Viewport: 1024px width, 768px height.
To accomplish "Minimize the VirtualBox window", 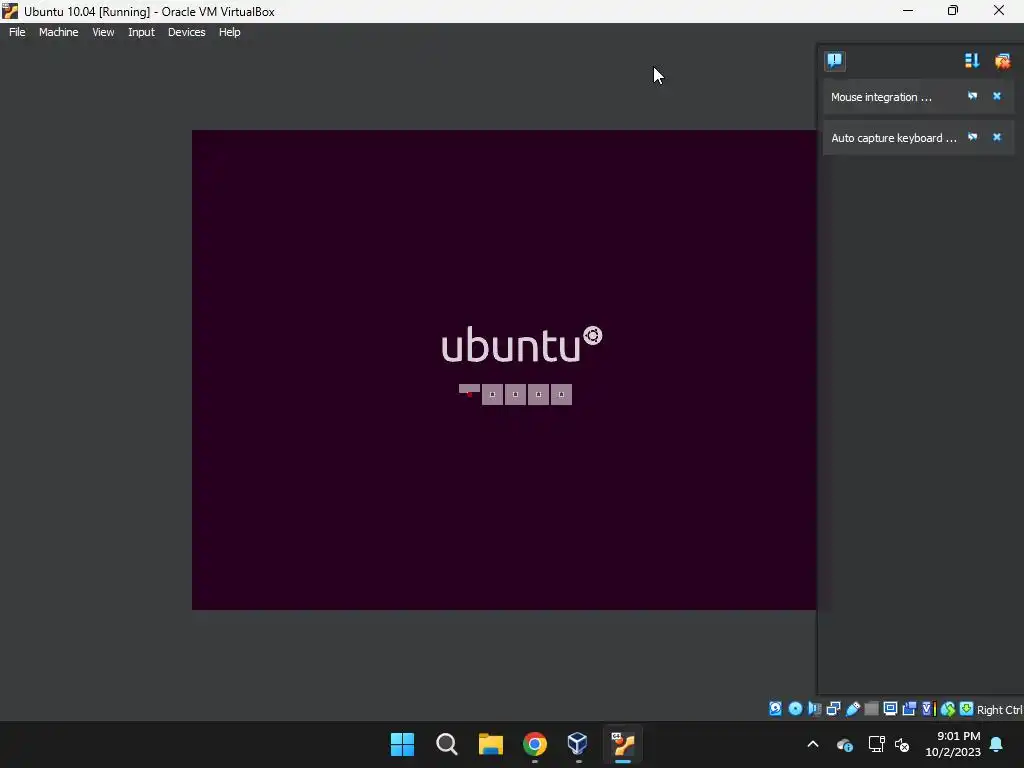I will pos(908,11).
